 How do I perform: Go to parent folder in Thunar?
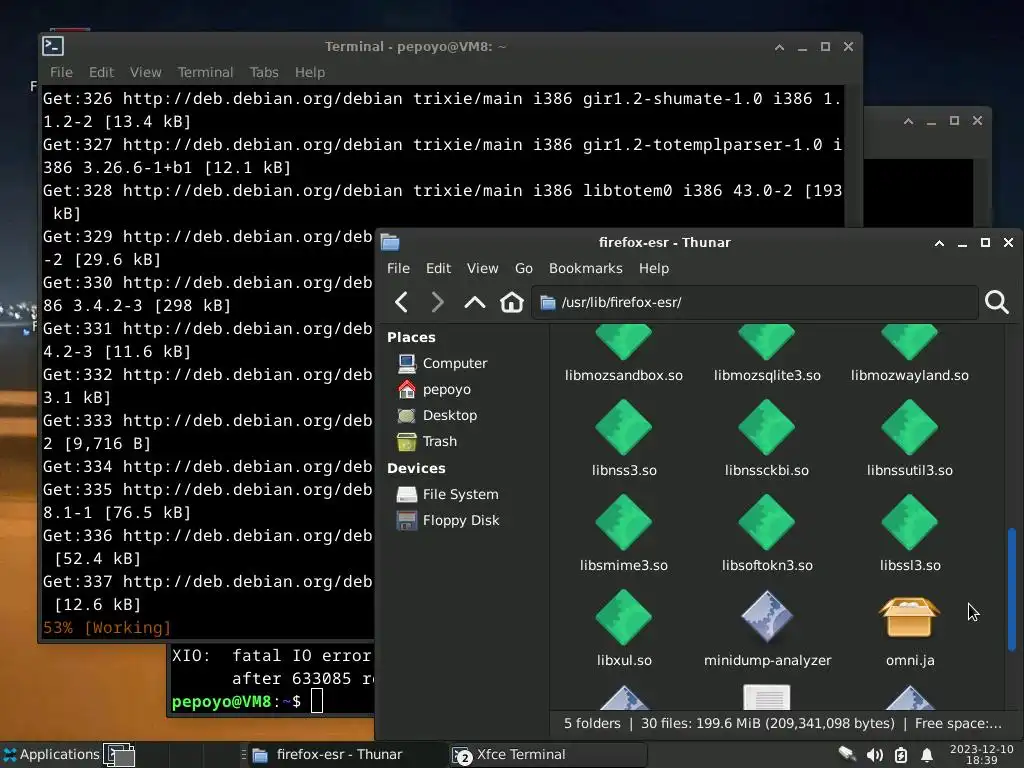click(x=475, y=302)
